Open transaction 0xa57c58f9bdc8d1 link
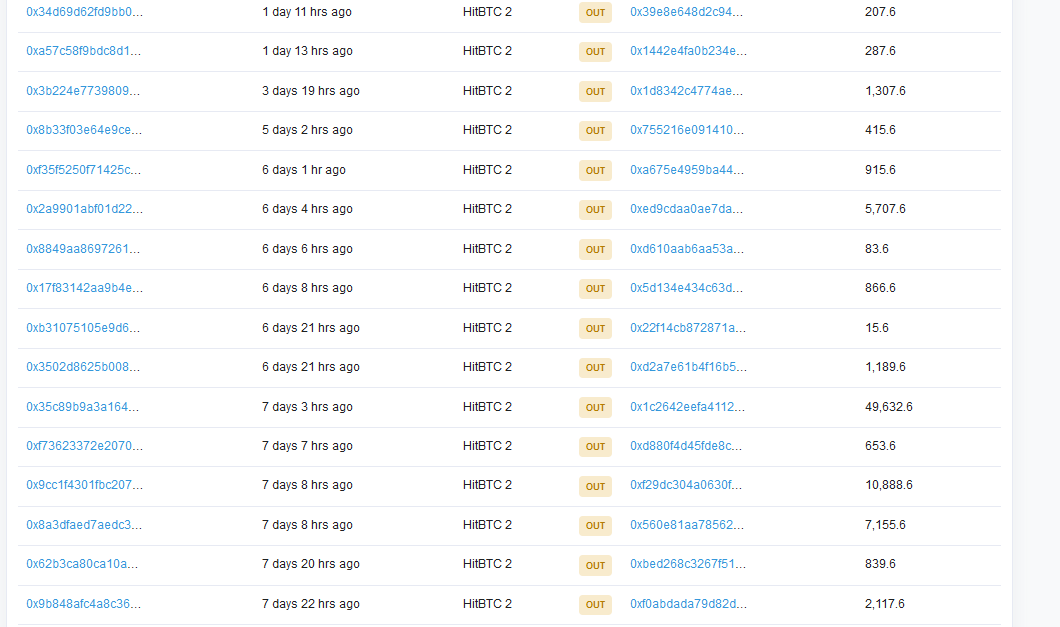This screenshot has width=1060, height=627. 84,51
